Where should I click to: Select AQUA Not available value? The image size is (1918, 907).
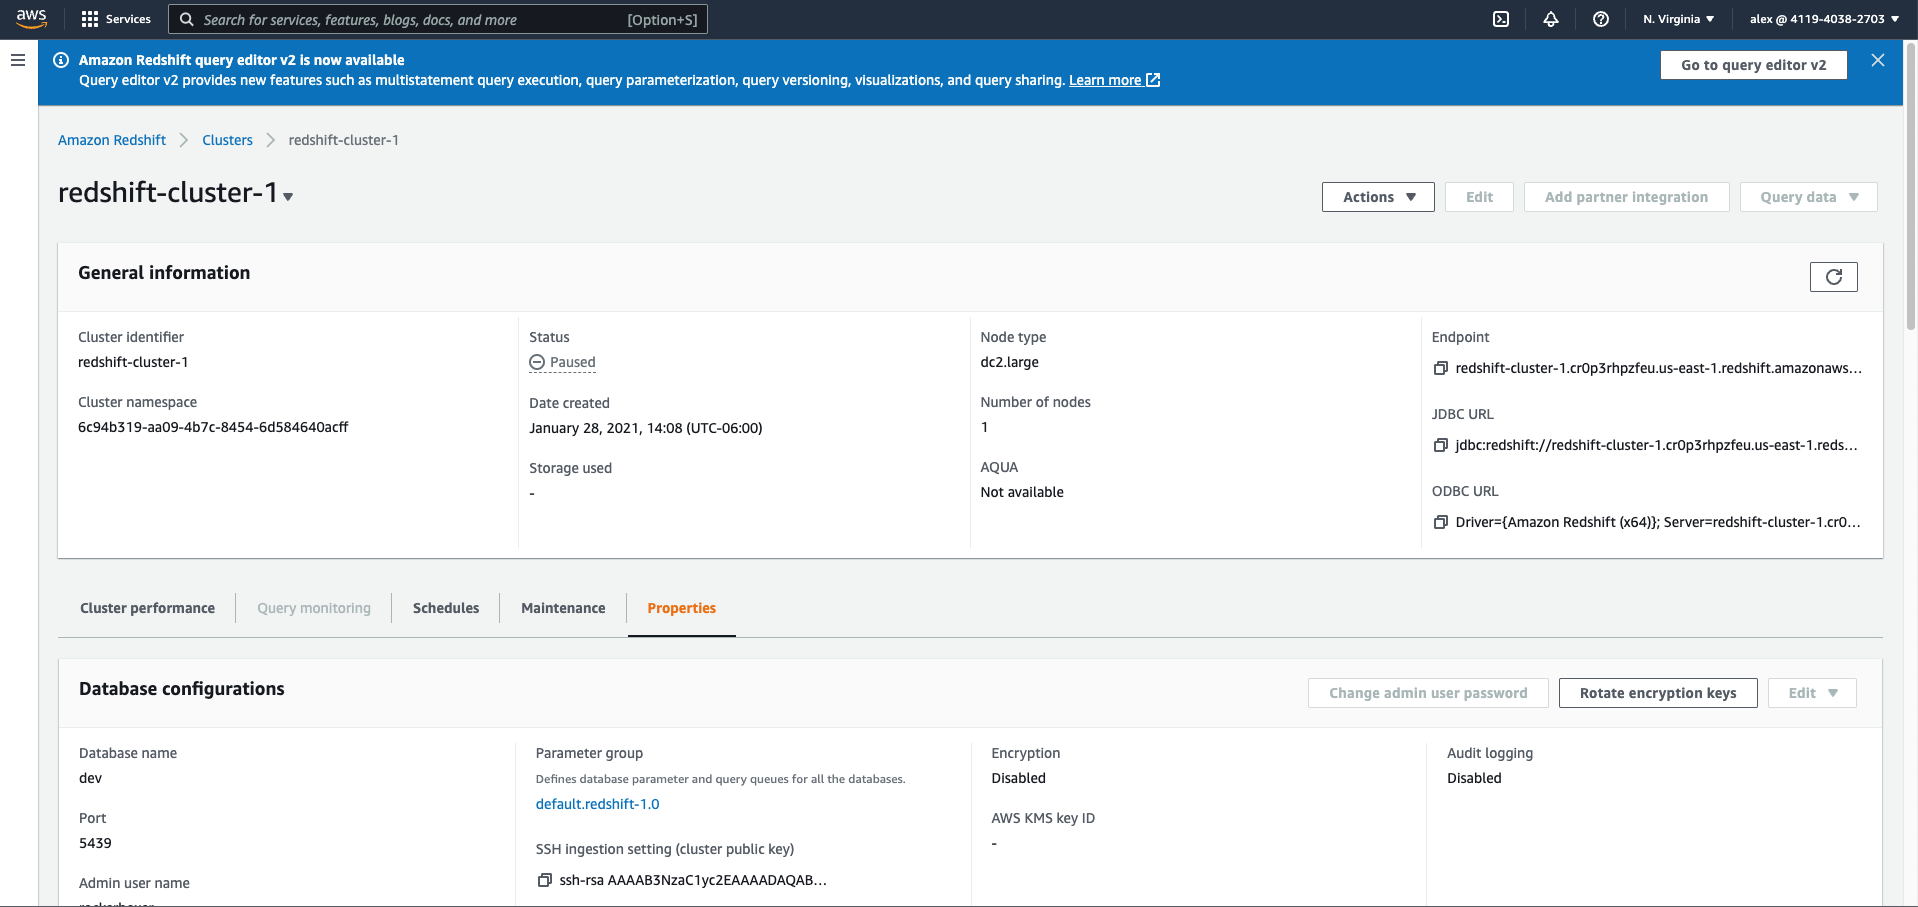coord(1022,492)
